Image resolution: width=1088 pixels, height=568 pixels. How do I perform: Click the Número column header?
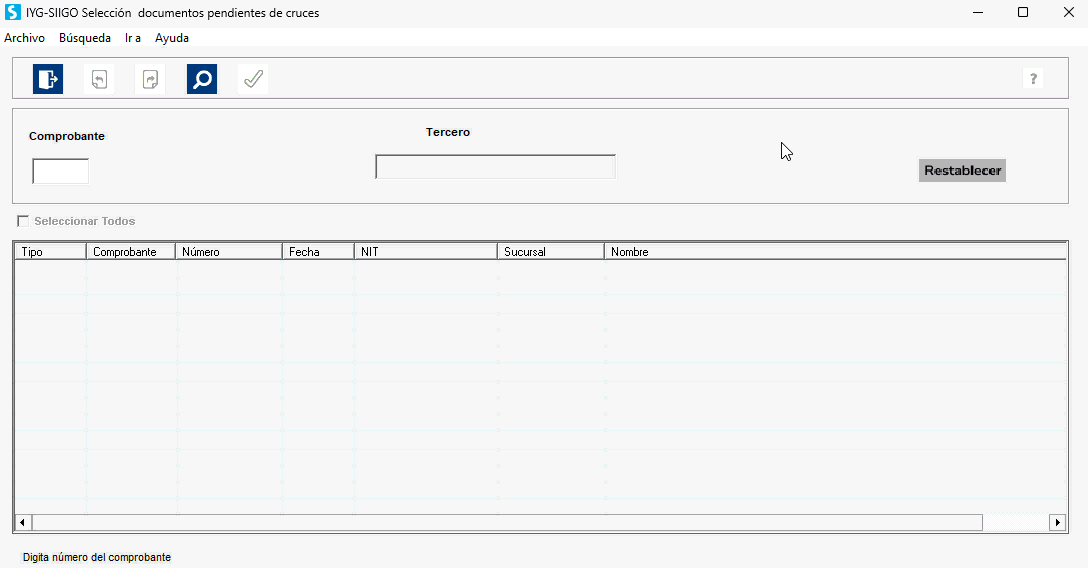pyautogui.click(x=228, y=252)
